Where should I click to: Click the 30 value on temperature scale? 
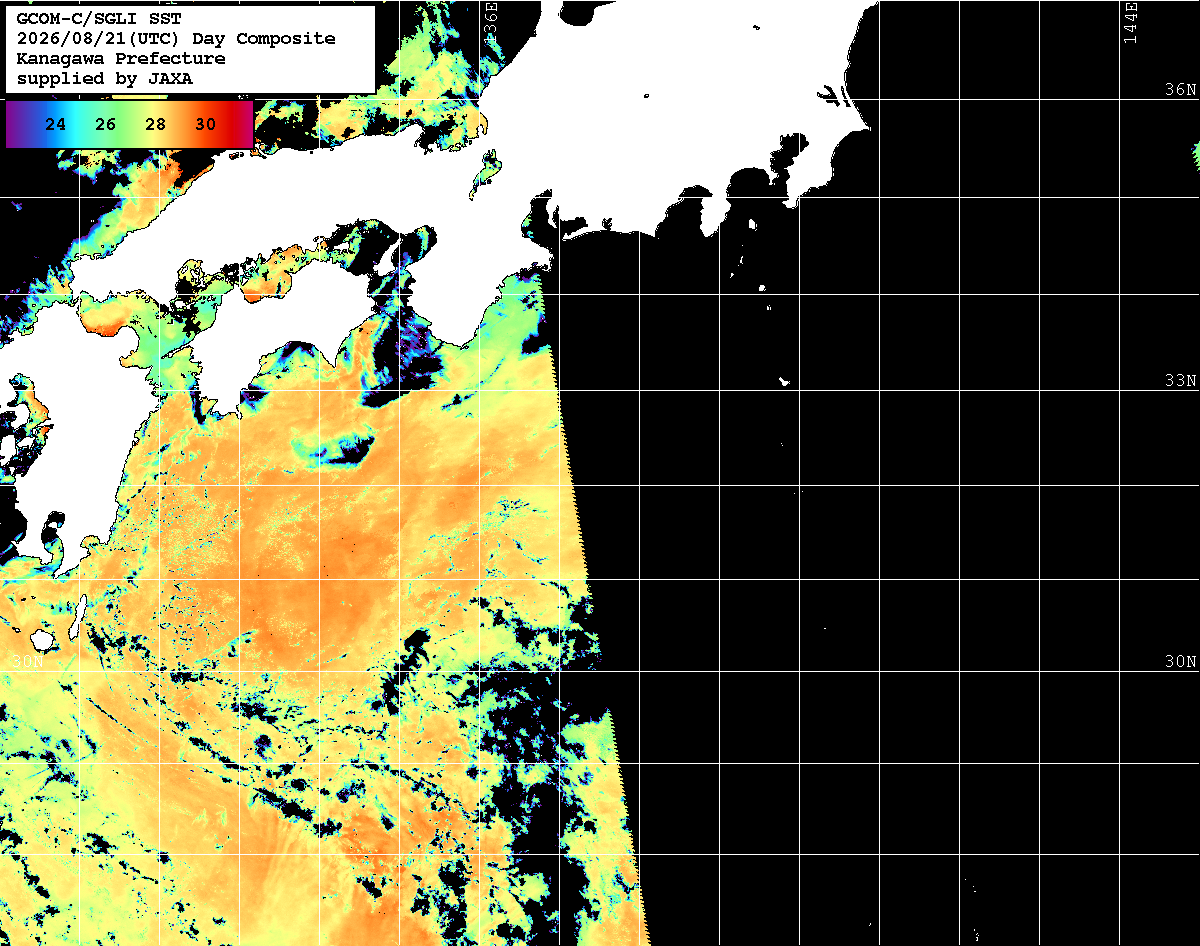(x=205, y=125)
